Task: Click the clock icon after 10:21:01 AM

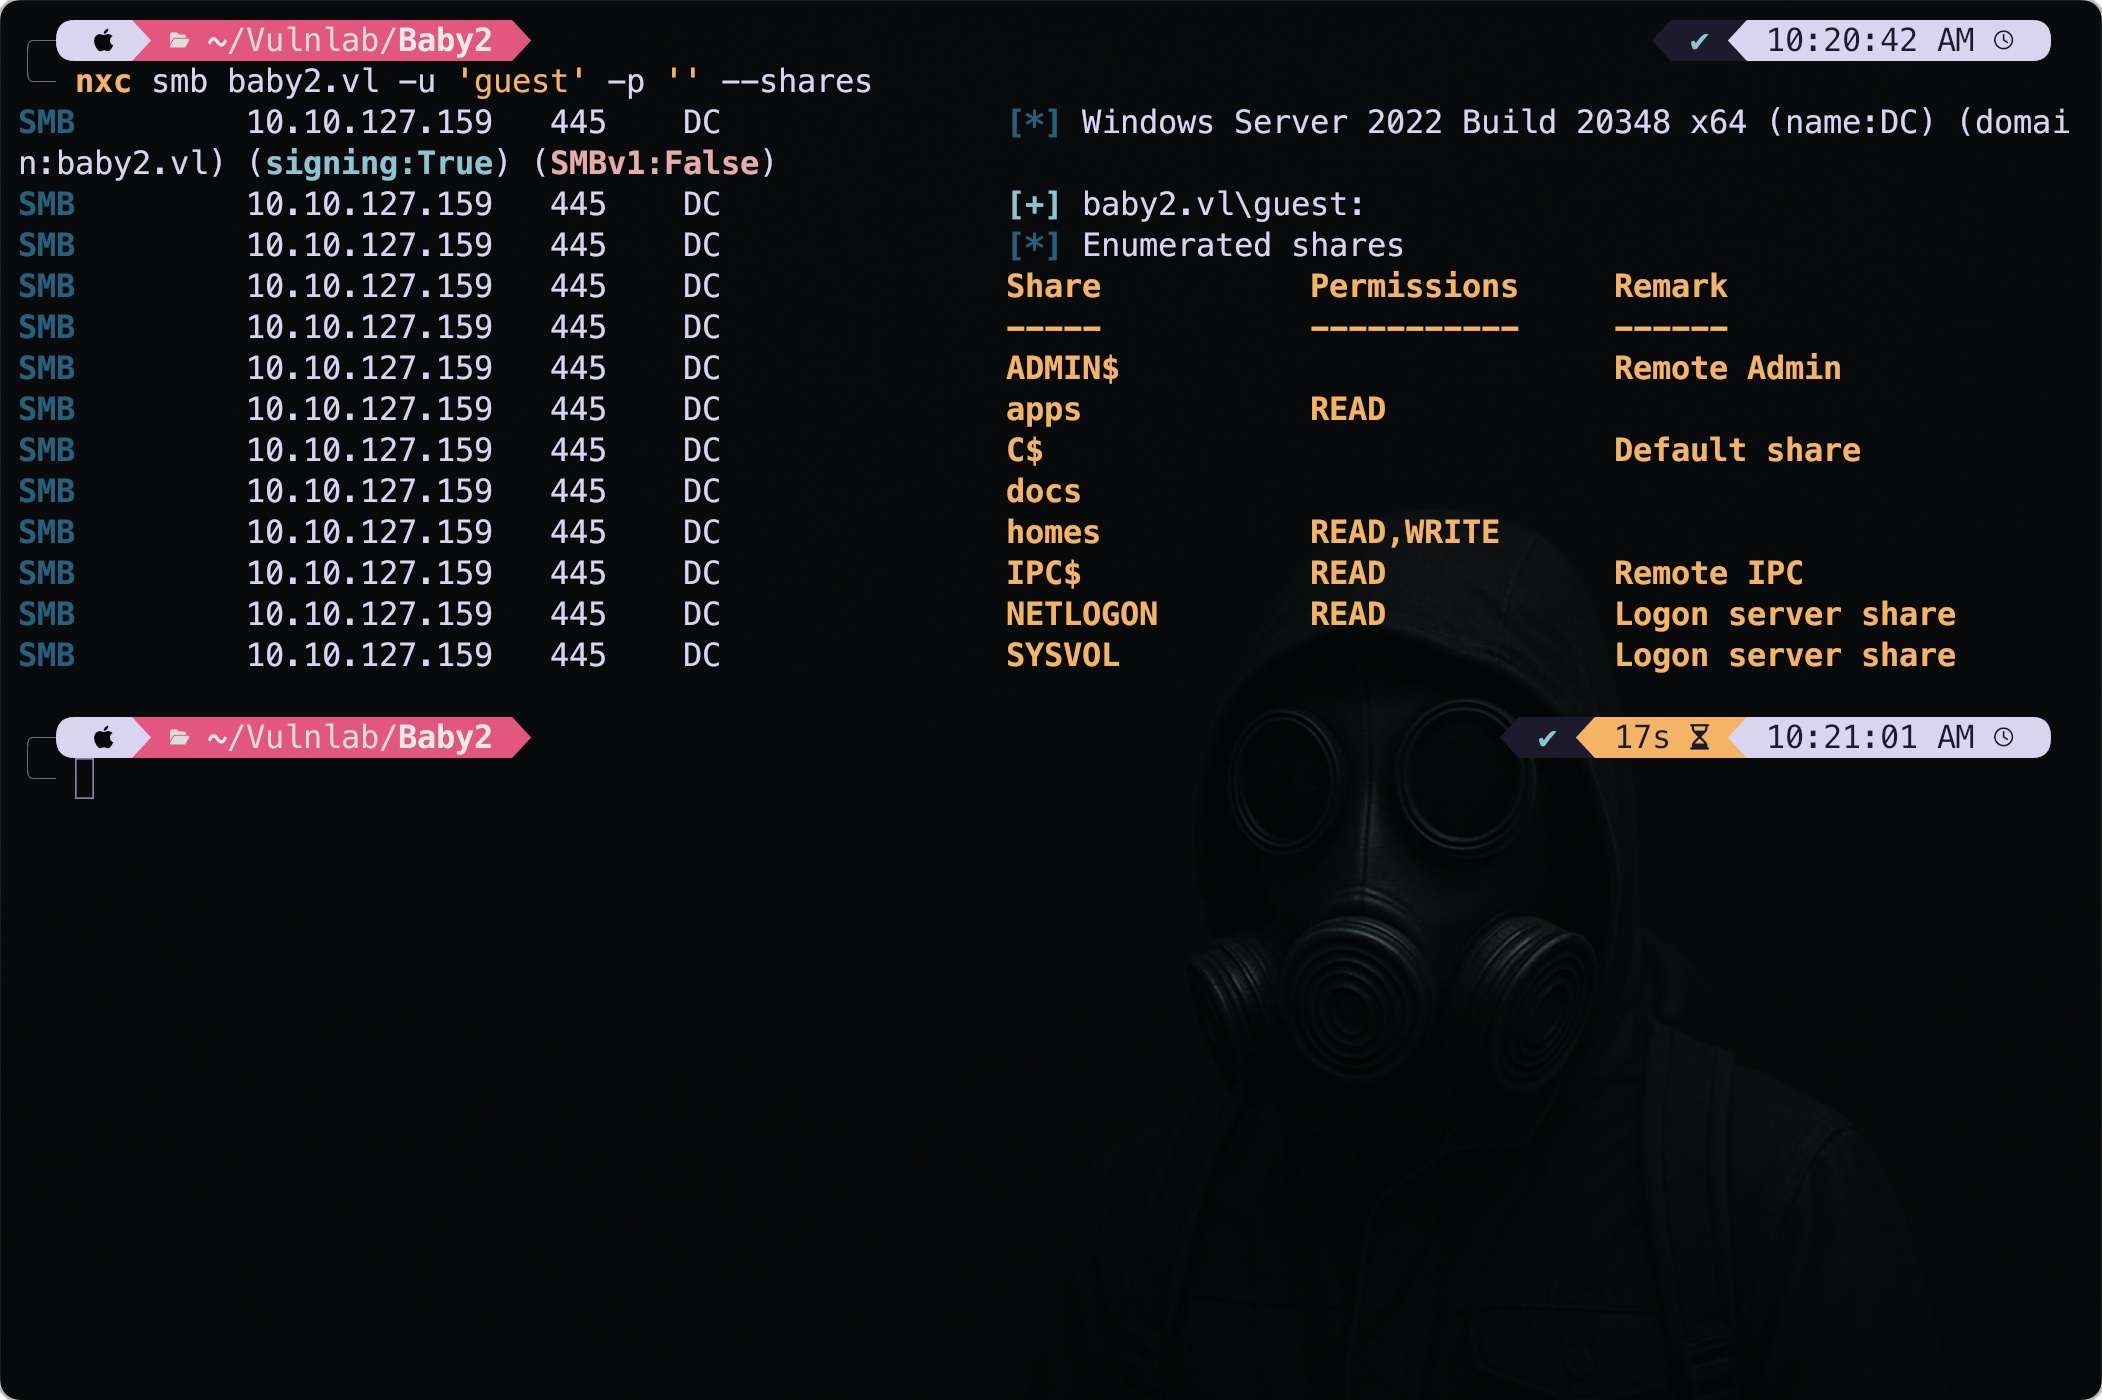Action: point(2003,737)
